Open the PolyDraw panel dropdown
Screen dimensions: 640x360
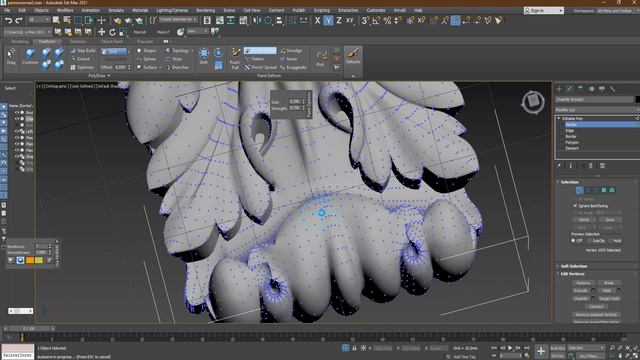click(99, 76)
